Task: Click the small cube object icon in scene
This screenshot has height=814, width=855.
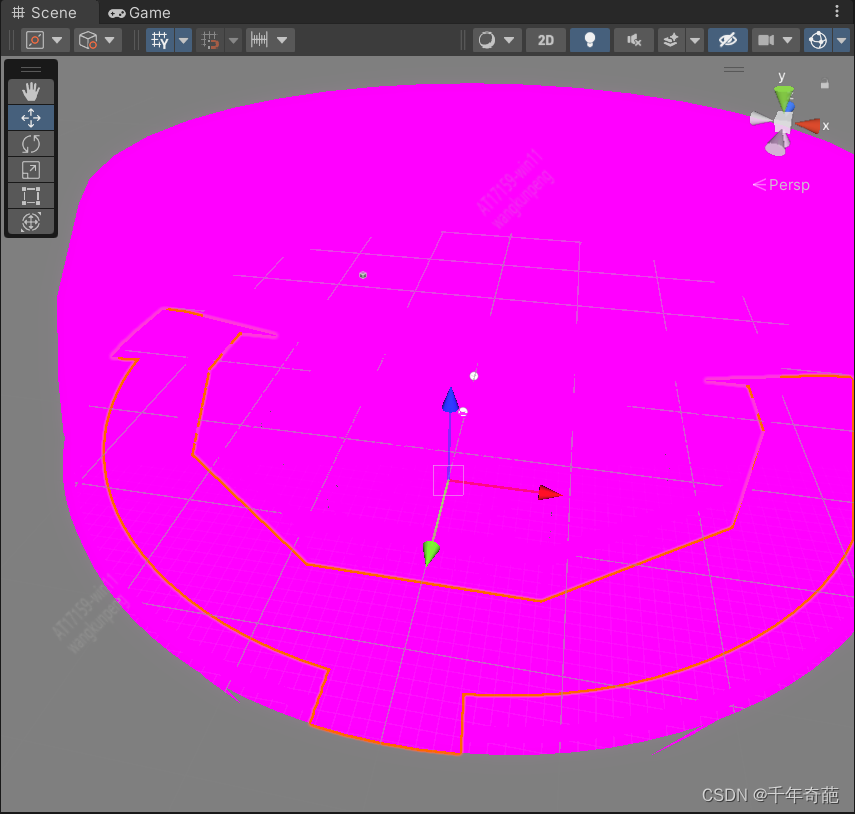Action: click(363, 275)
